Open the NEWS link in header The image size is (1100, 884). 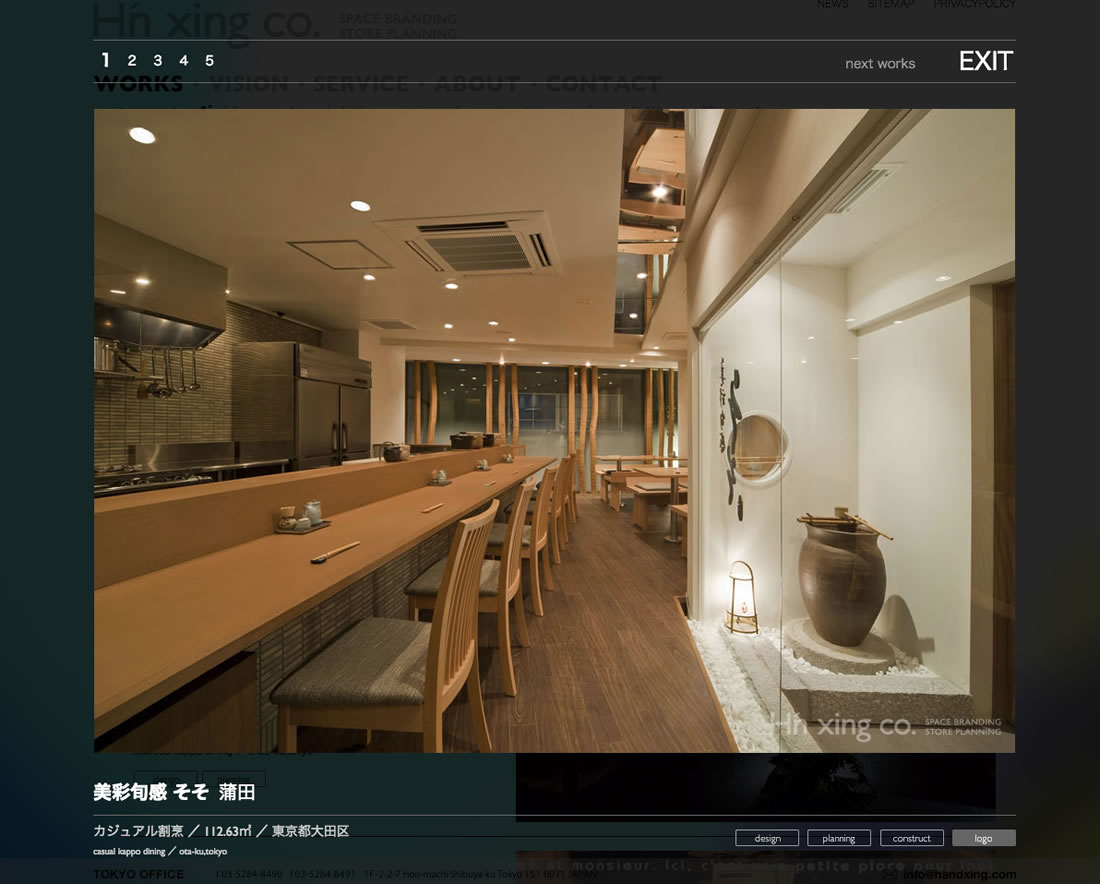[x=832, y=5]
